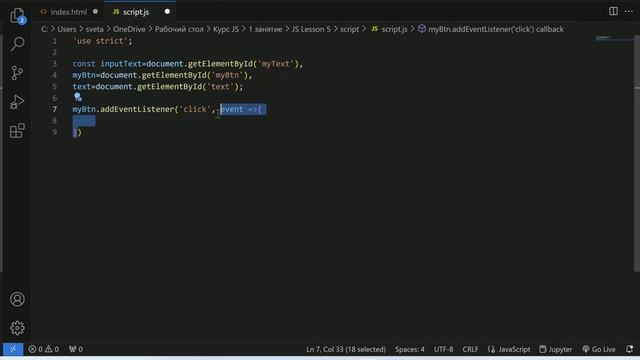Image resolution: width=640 pixels, height=360 pixels.
Task: Click the lightbulb code action icon
Action: coord(78,97)
